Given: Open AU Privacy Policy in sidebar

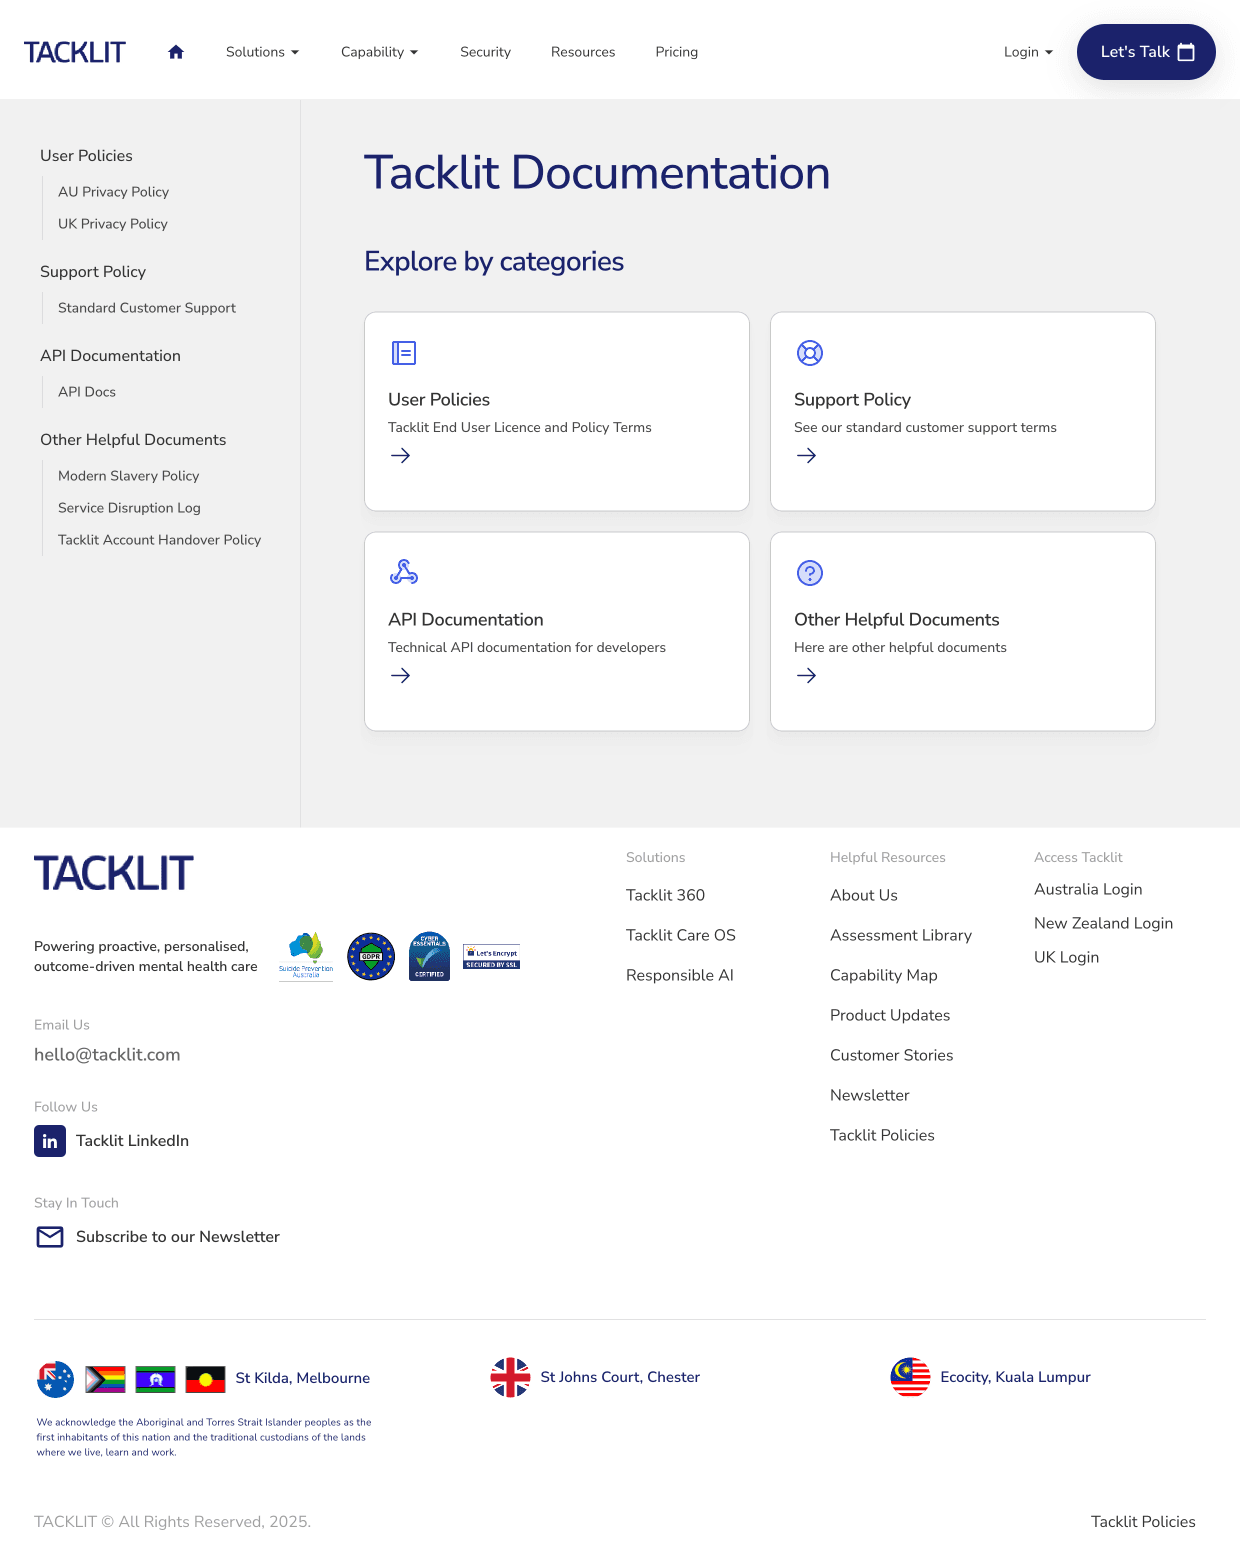Looking at the screenshot, I should point(113,192).
